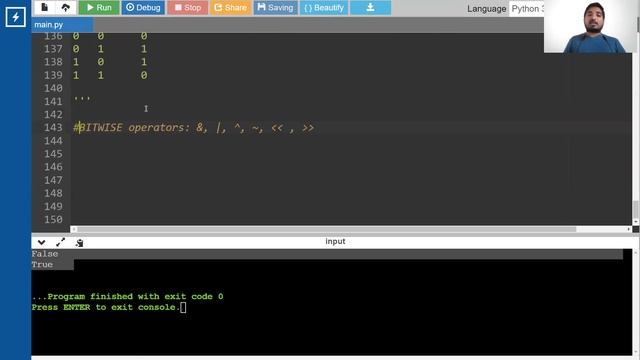Open the Language dropdown showing Python 3
The image size is (640, 360).
[x=527, y=9]
